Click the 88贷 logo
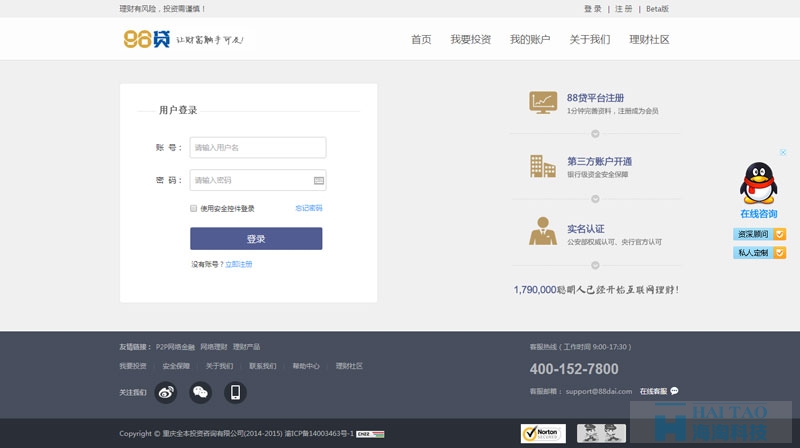The width and height of the screenshot is (800, 448). pos(147,39)
